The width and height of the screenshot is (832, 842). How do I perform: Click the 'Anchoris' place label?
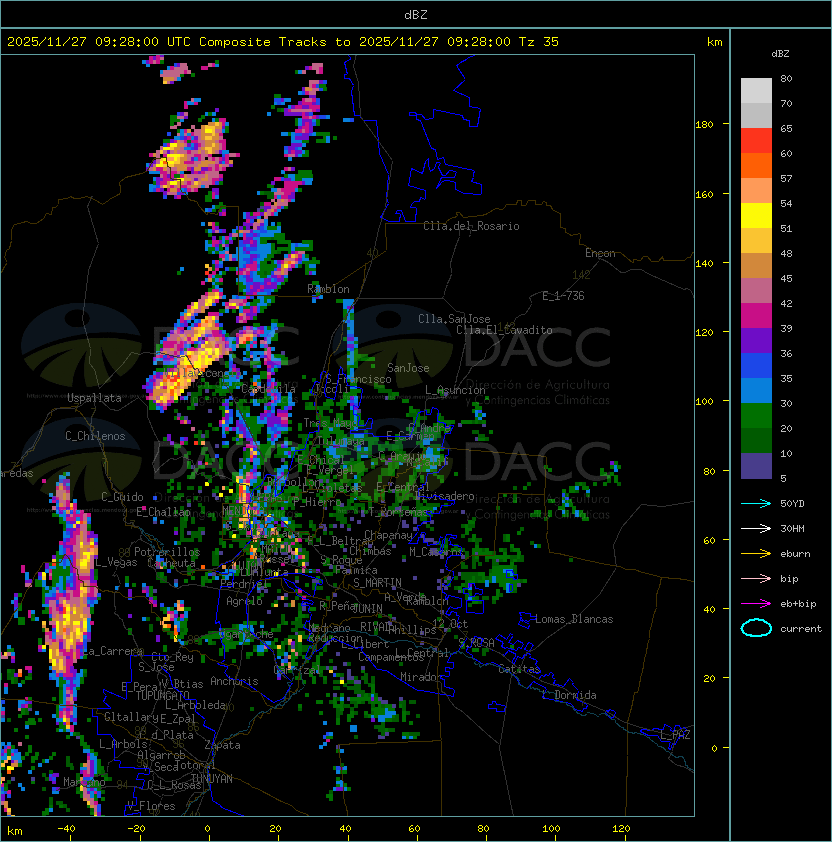point(234,681)
